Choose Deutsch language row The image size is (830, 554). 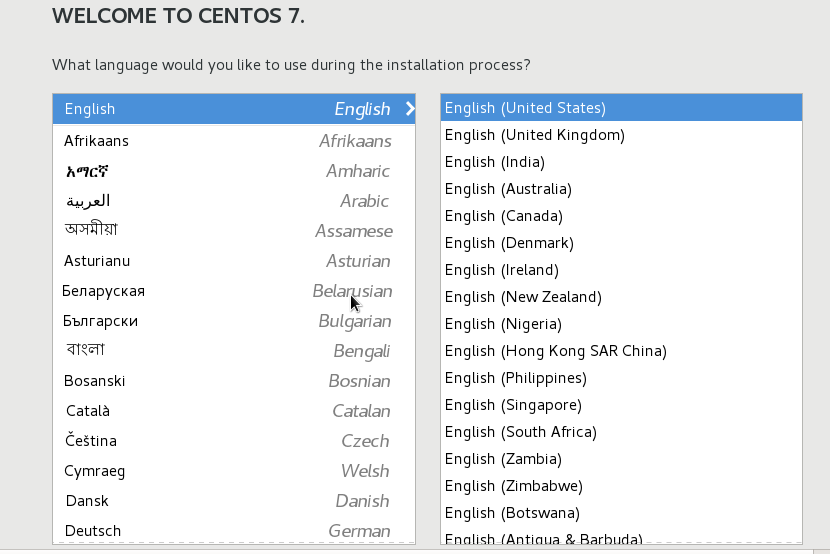(234, 530)
